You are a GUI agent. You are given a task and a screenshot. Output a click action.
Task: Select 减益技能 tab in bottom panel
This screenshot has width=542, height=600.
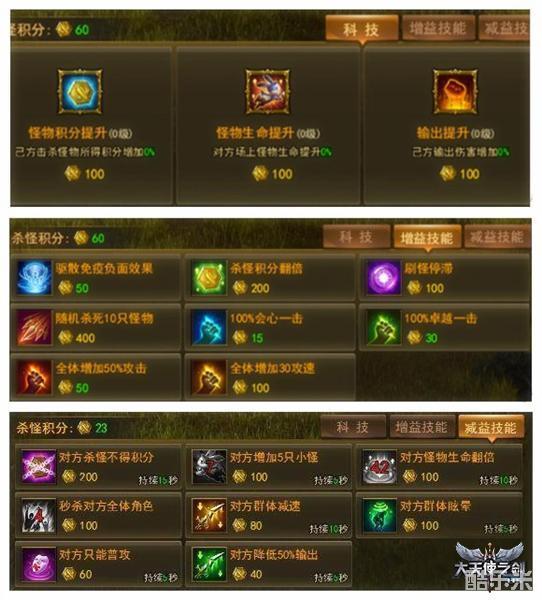pos(491,427)
